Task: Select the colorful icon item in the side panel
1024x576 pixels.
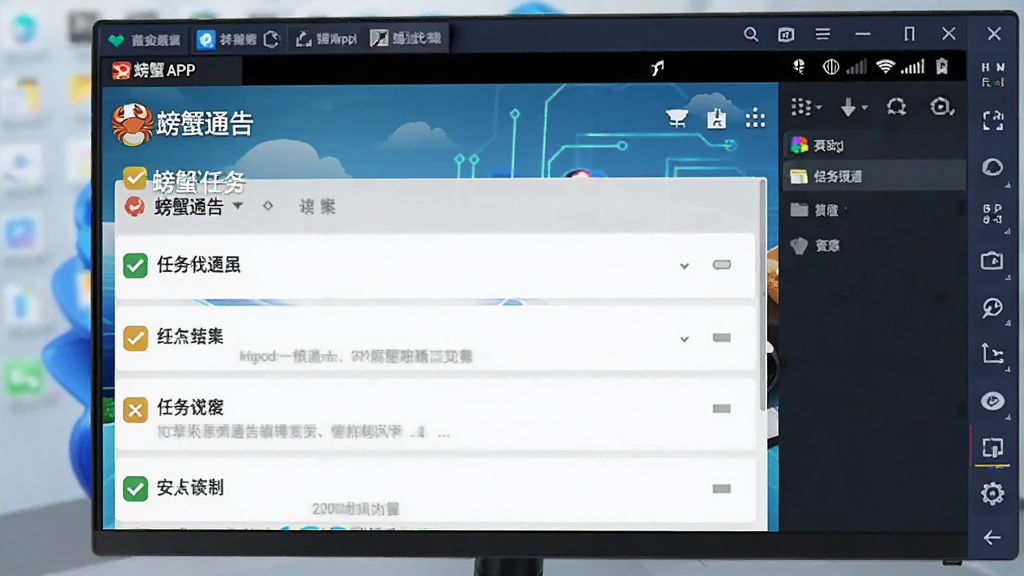Action: [x=874, y=145]
